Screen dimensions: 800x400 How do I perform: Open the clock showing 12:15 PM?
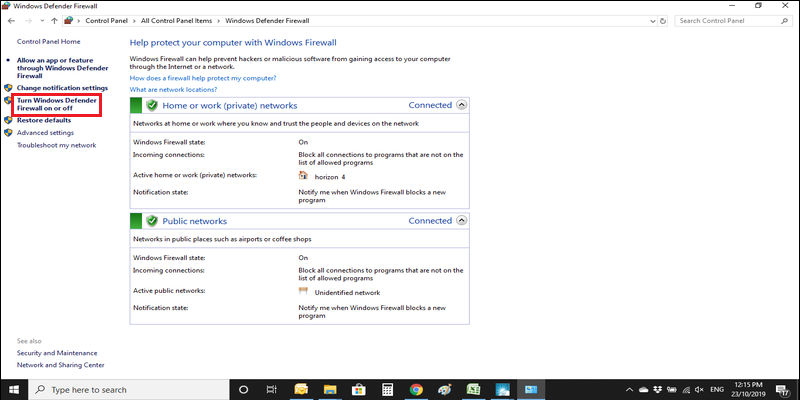(750, 390)
